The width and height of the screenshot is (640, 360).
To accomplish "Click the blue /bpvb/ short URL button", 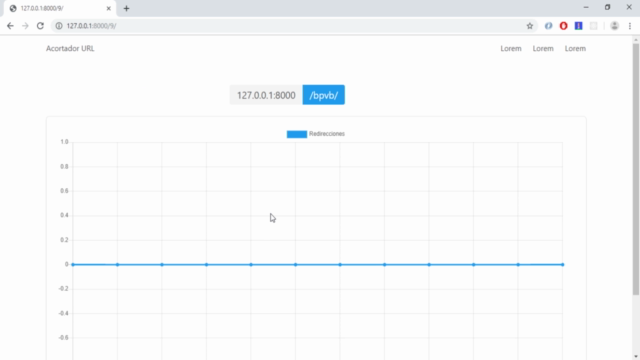I will pos(324,95).
